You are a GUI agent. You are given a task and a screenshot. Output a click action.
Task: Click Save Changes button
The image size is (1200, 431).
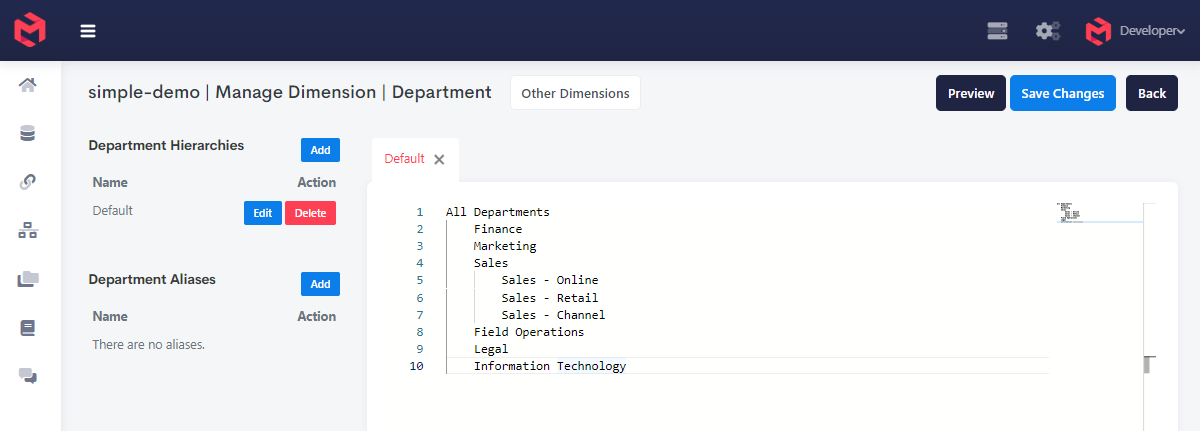[x=1062, y=93]
